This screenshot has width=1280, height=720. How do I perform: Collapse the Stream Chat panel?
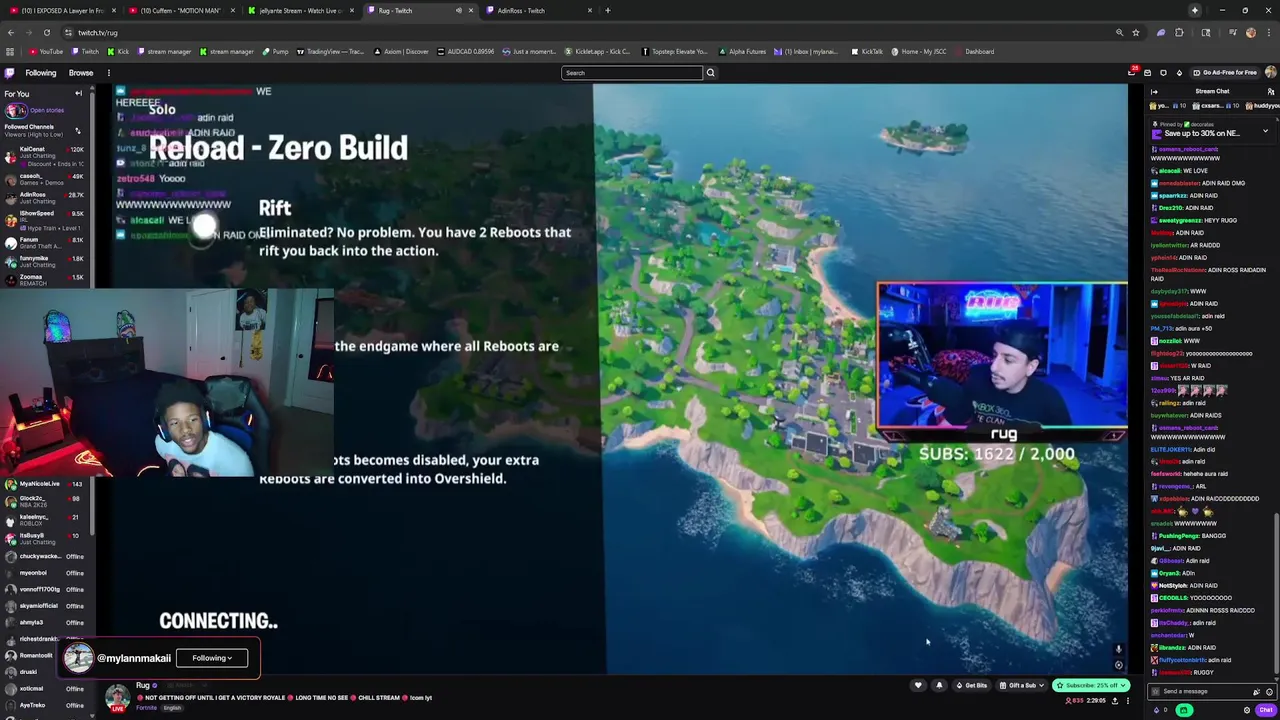(1154, 91)
